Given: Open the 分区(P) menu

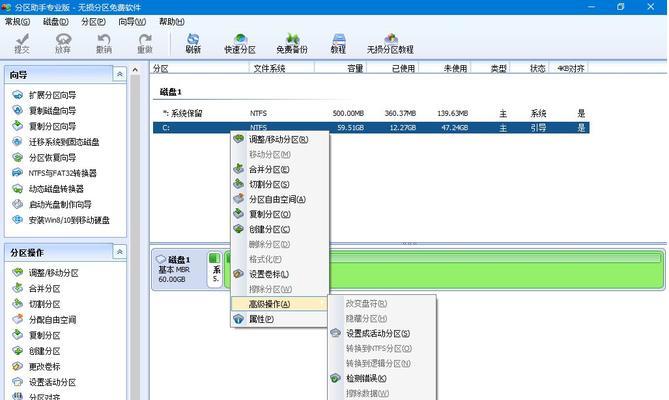Looking at the screenshot, I should [x=93, y=21].
